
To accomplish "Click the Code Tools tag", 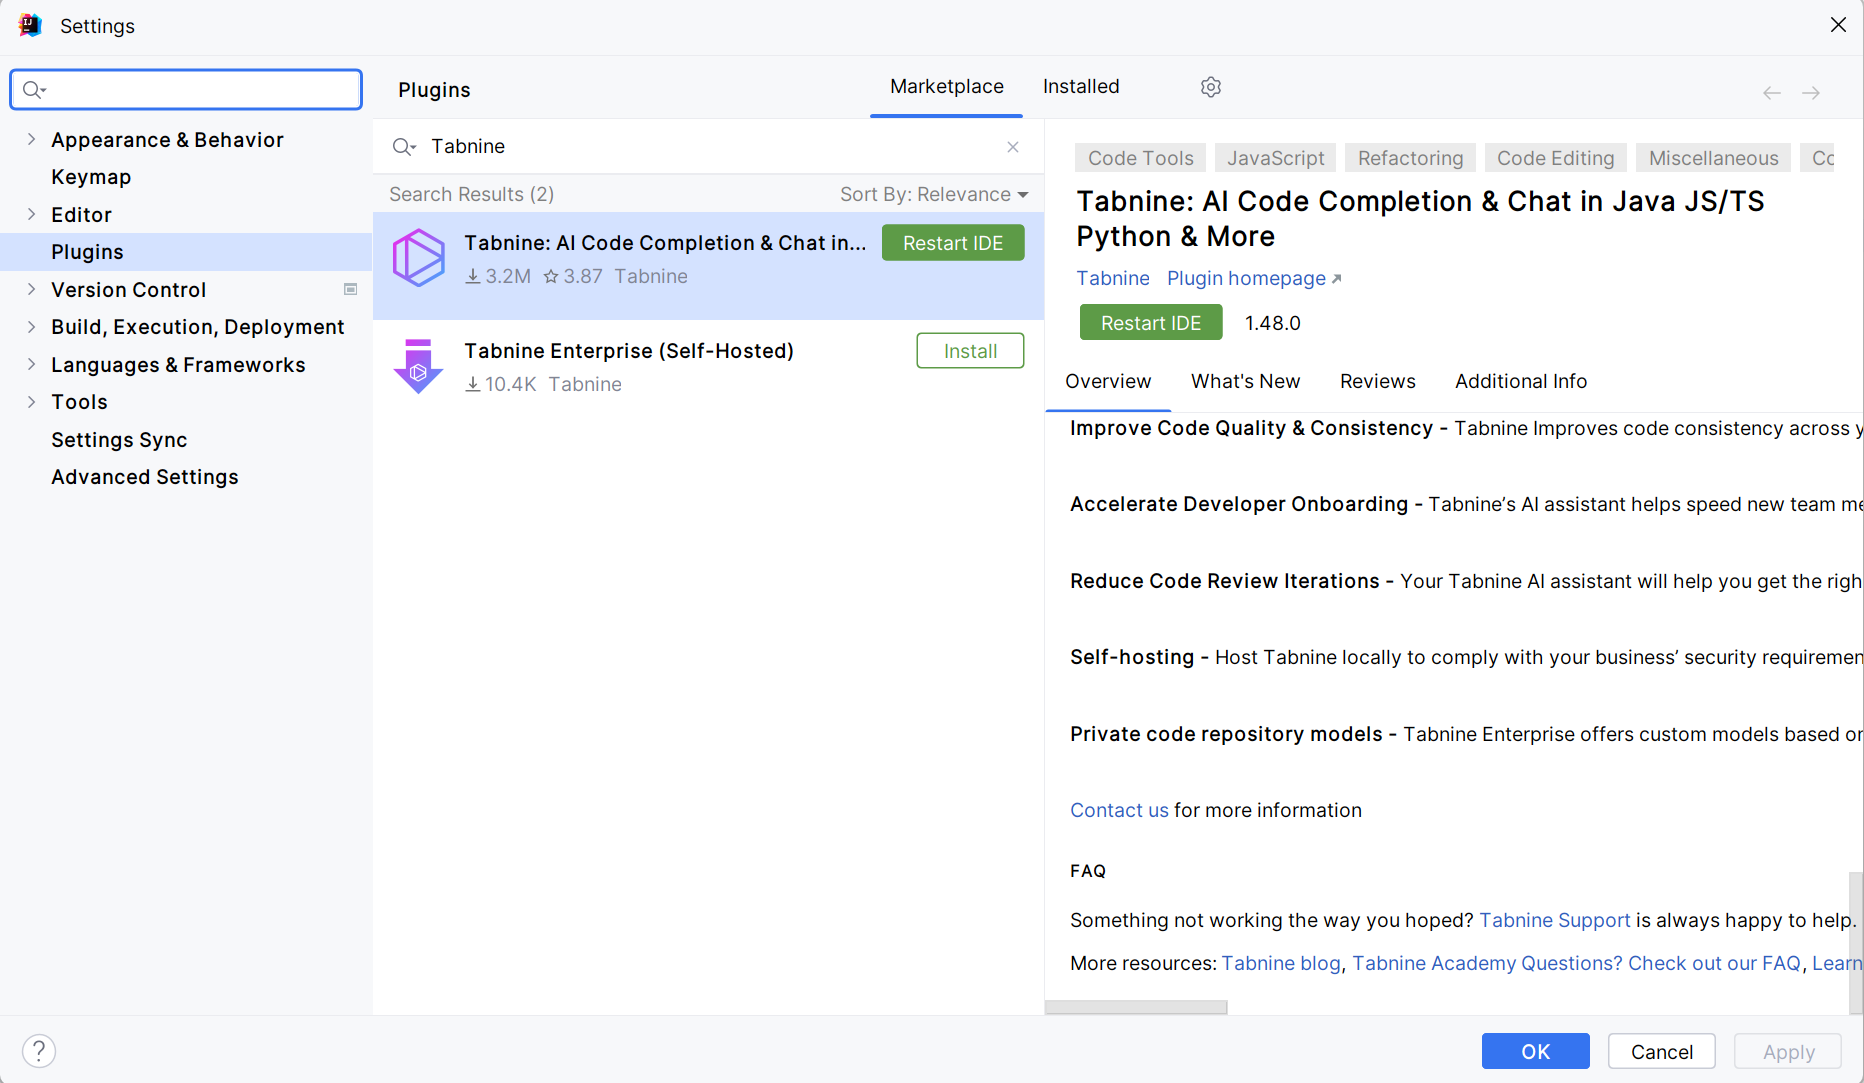I will coord(1141,158).
